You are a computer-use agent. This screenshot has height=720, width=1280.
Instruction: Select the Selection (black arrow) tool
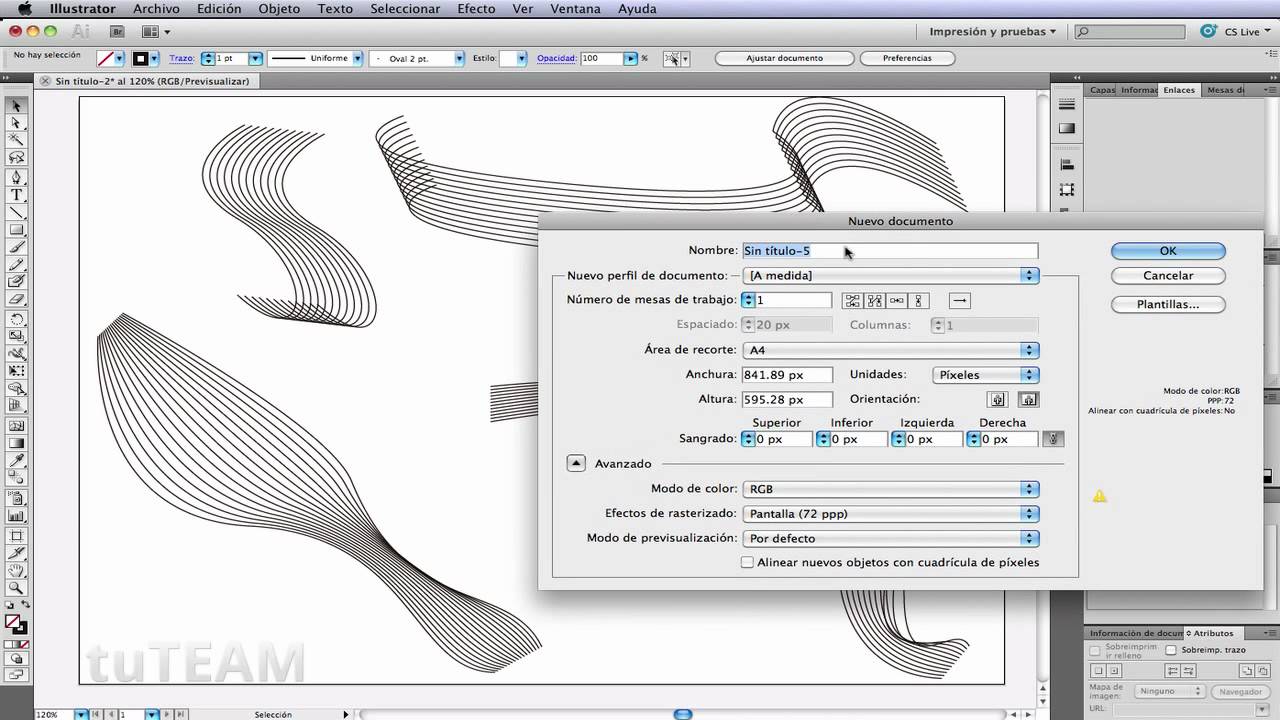tap(16, 106)
